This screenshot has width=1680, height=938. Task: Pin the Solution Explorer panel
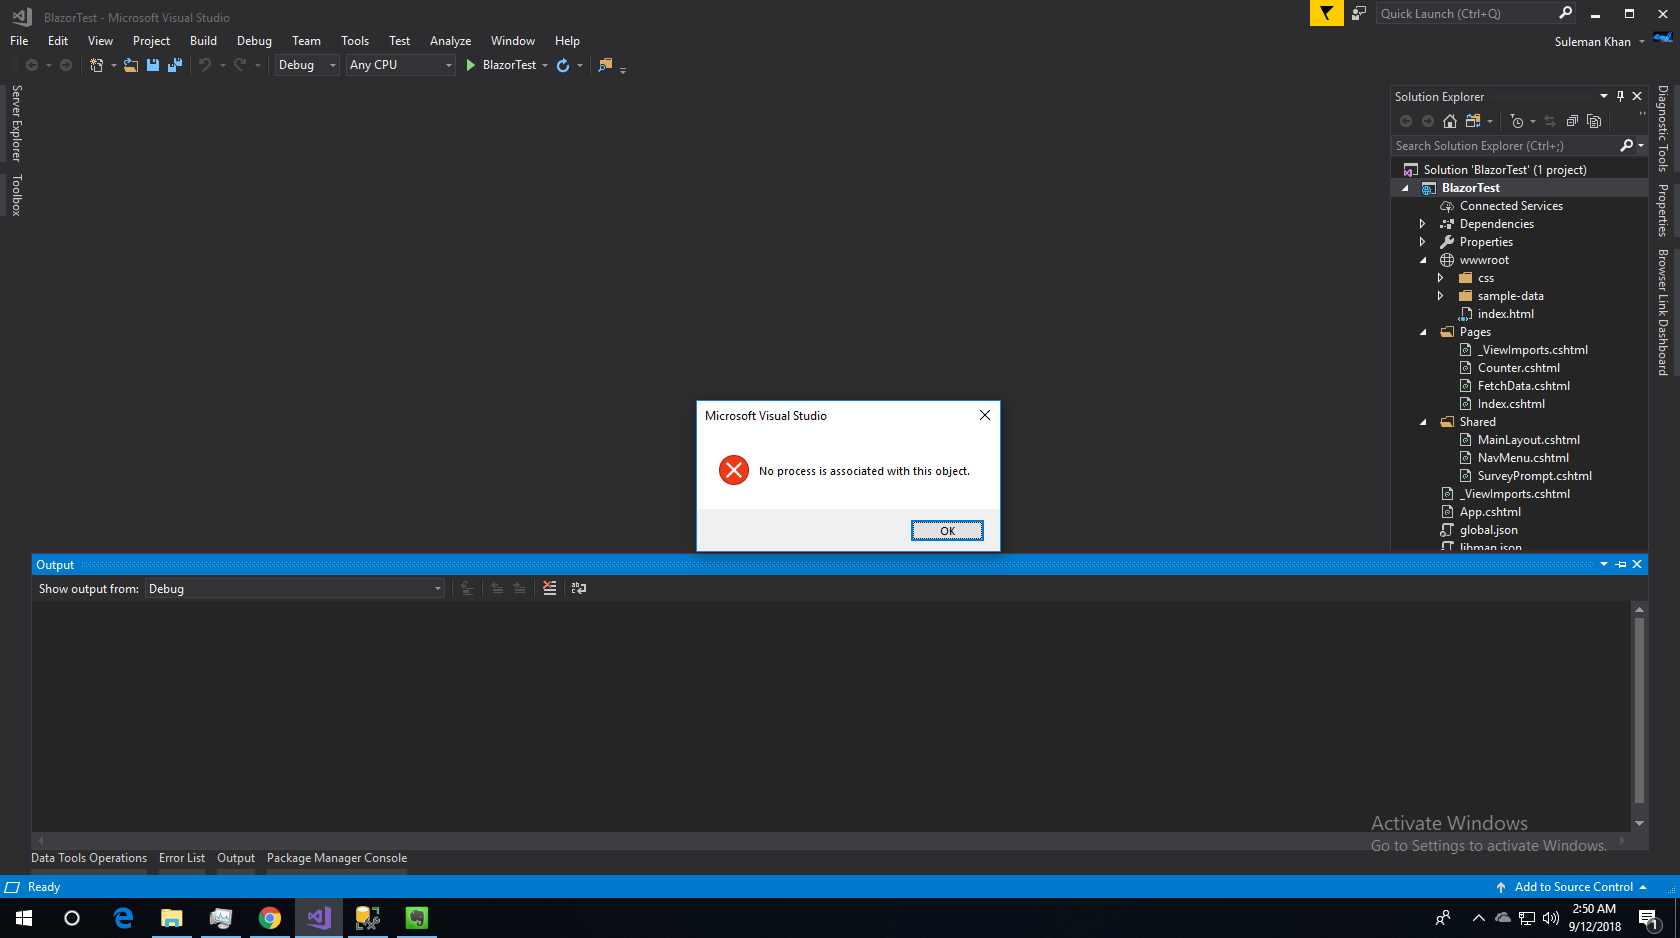click(x=1620, y=96)
